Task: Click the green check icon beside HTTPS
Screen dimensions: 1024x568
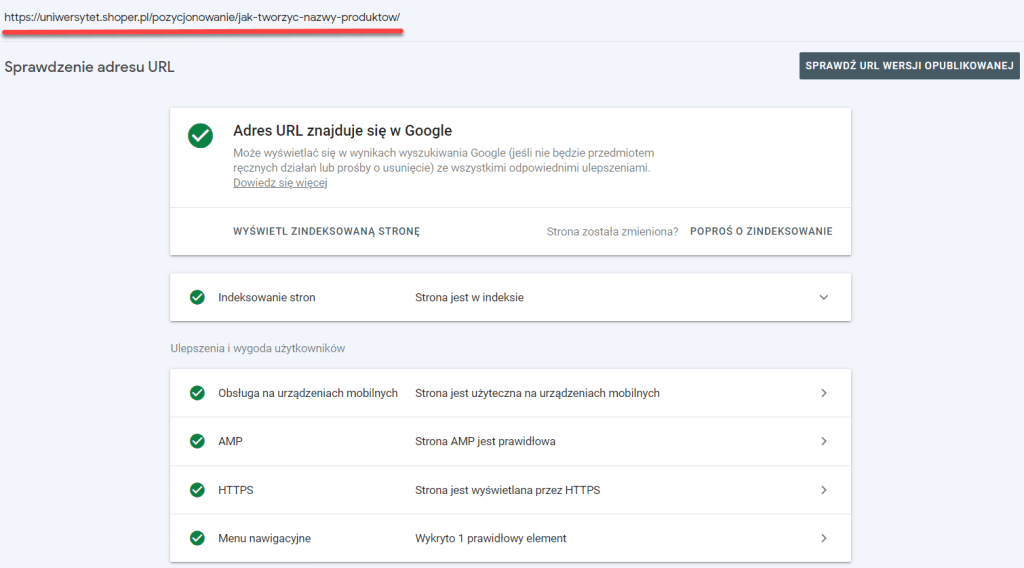Action: pos(197,490)
